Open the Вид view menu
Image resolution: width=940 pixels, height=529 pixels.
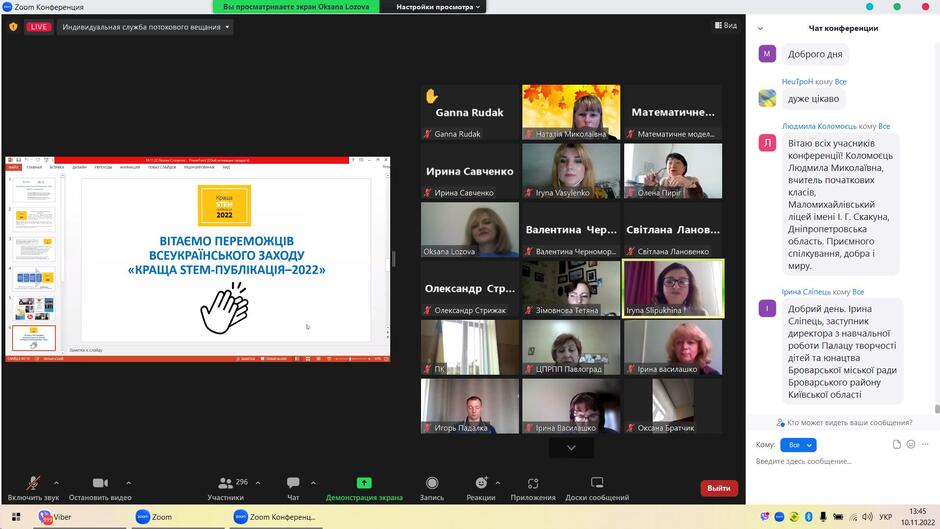click(x=726, y=25)
